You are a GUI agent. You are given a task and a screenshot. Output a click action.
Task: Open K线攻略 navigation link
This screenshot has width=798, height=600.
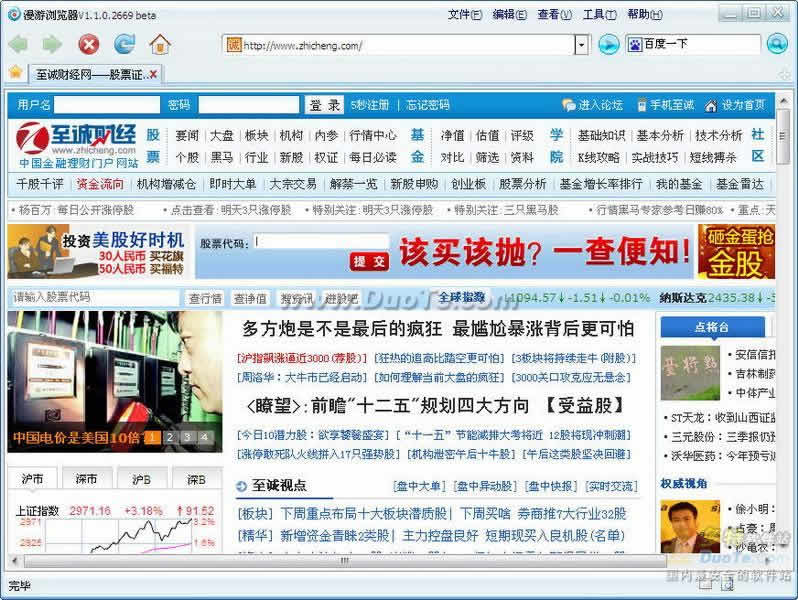coord(598,157)
